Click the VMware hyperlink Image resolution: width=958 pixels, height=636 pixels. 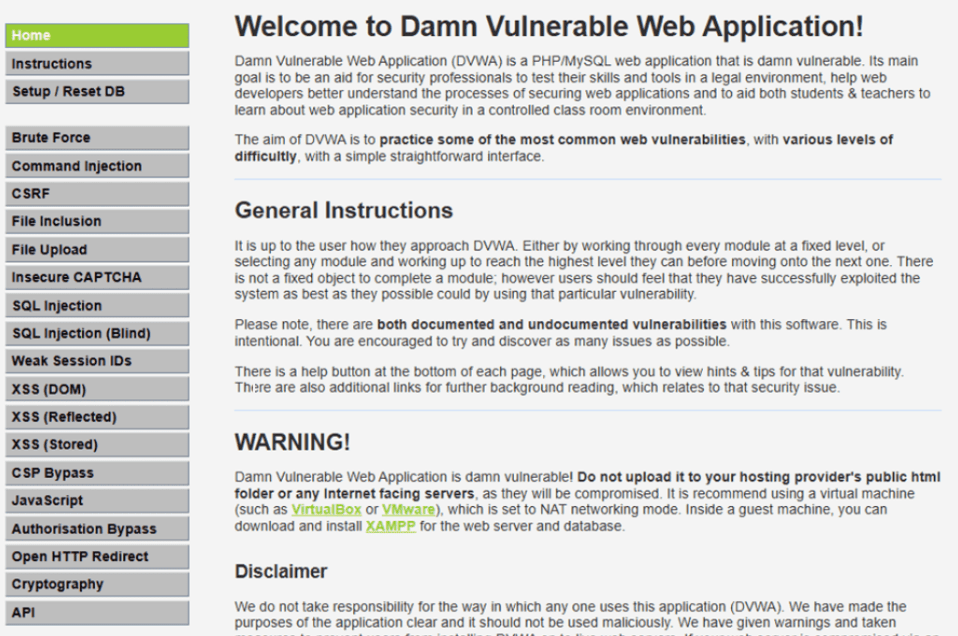click(408, 509)
